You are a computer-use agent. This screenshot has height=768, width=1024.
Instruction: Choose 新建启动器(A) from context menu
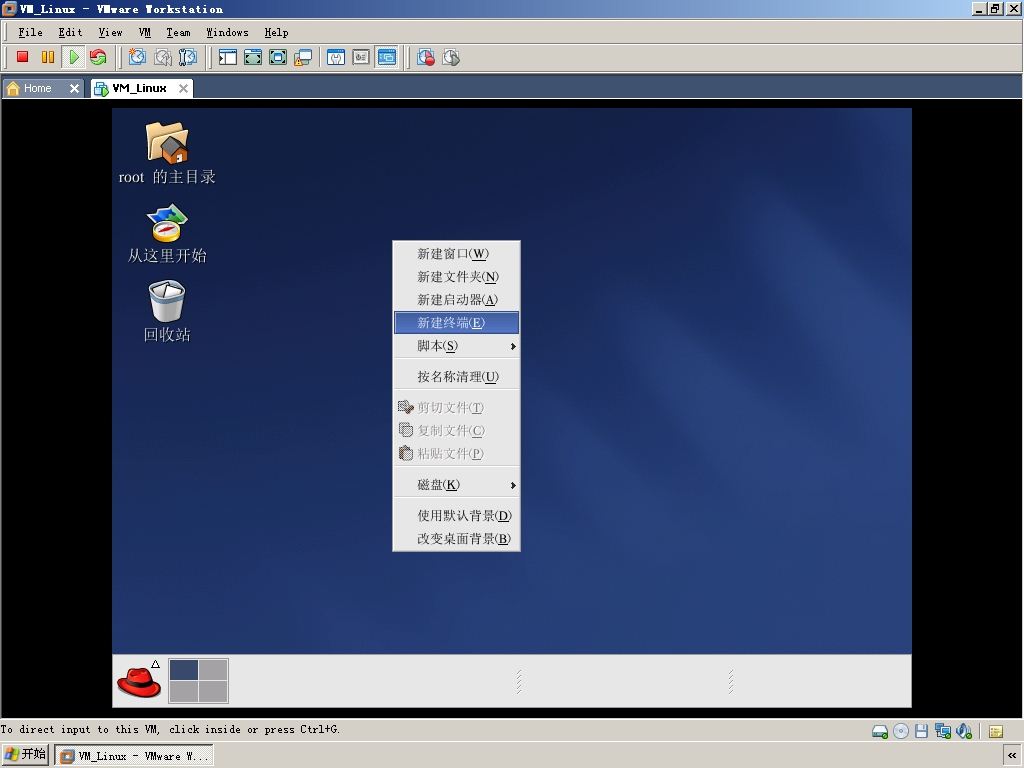456,300
